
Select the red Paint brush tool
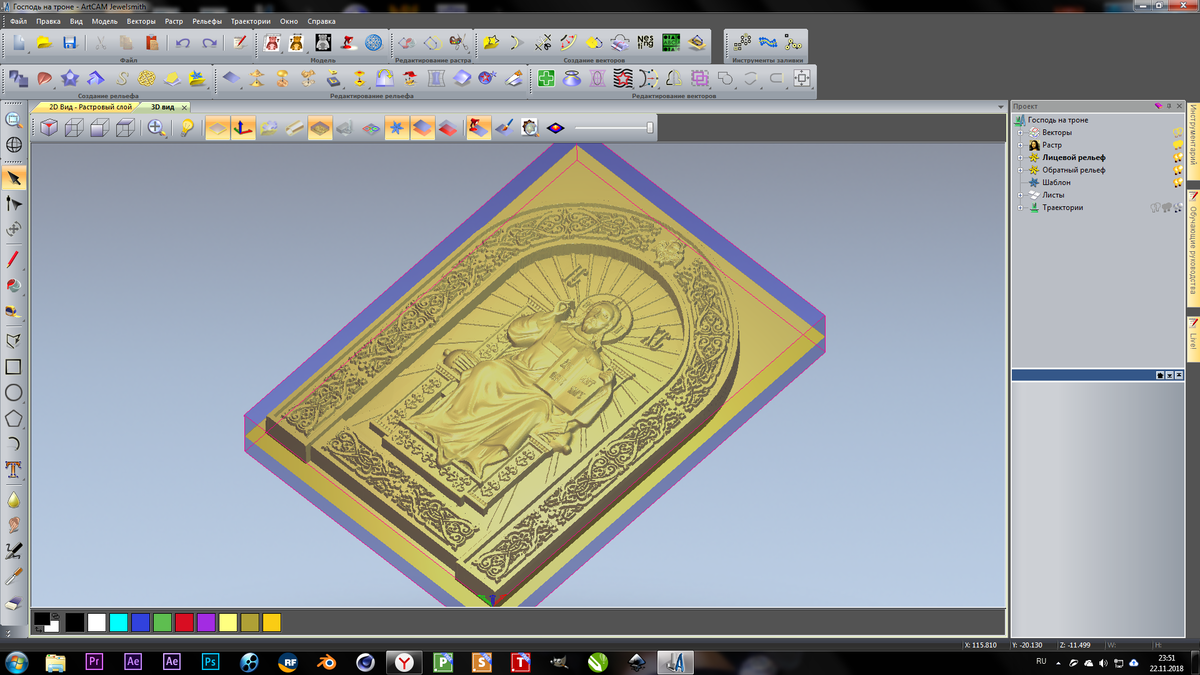(14, 259)
